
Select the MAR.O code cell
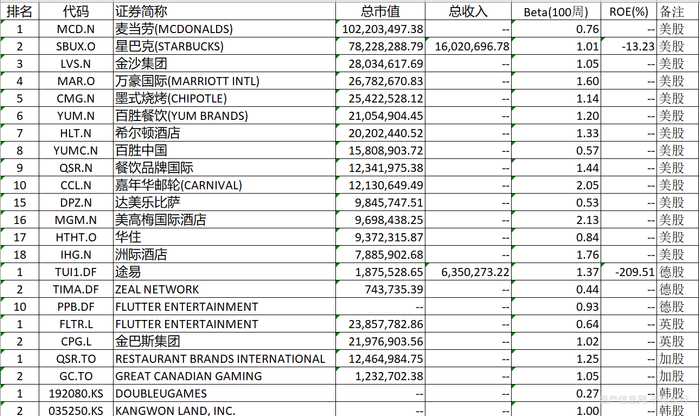(76, 81)
